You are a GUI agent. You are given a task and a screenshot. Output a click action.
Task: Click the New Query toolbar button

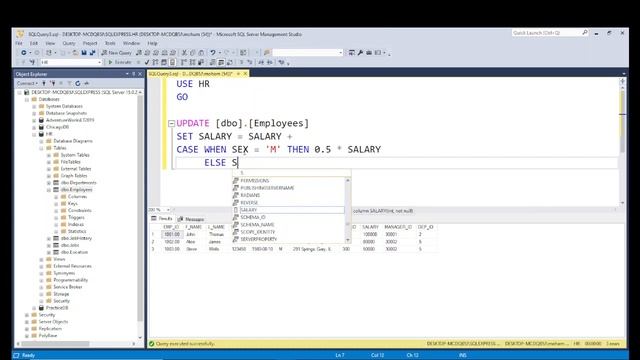pyautogui.click(x=116, y=53)
